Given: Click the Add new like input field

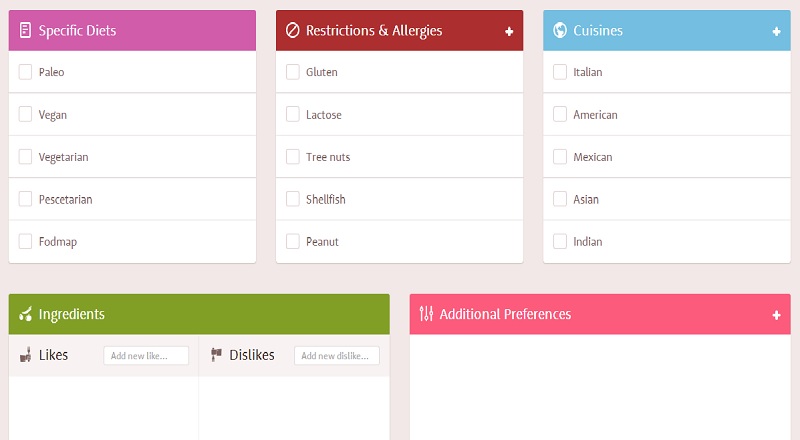Looking at the screenshot, I should pyautogui.click(x=146, y=356).
